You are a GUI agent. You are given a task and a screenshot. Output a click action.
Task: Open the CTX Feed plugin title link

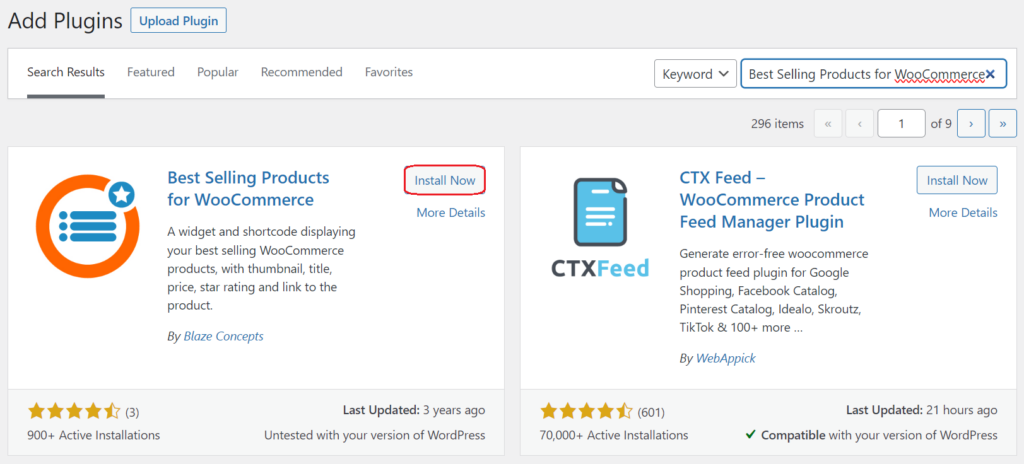772,199
